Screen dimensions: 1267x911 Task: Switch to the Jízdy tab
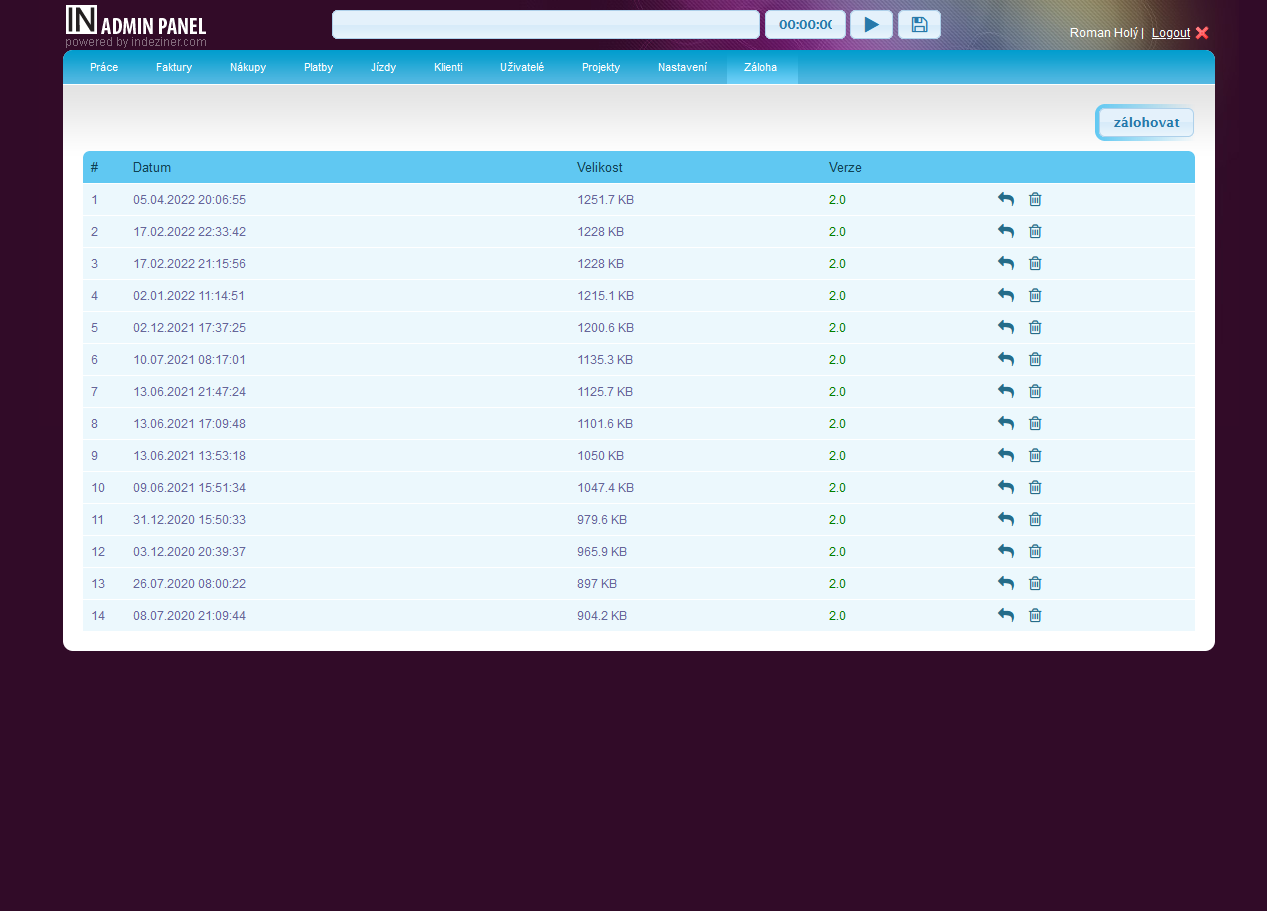pos(383,67)
